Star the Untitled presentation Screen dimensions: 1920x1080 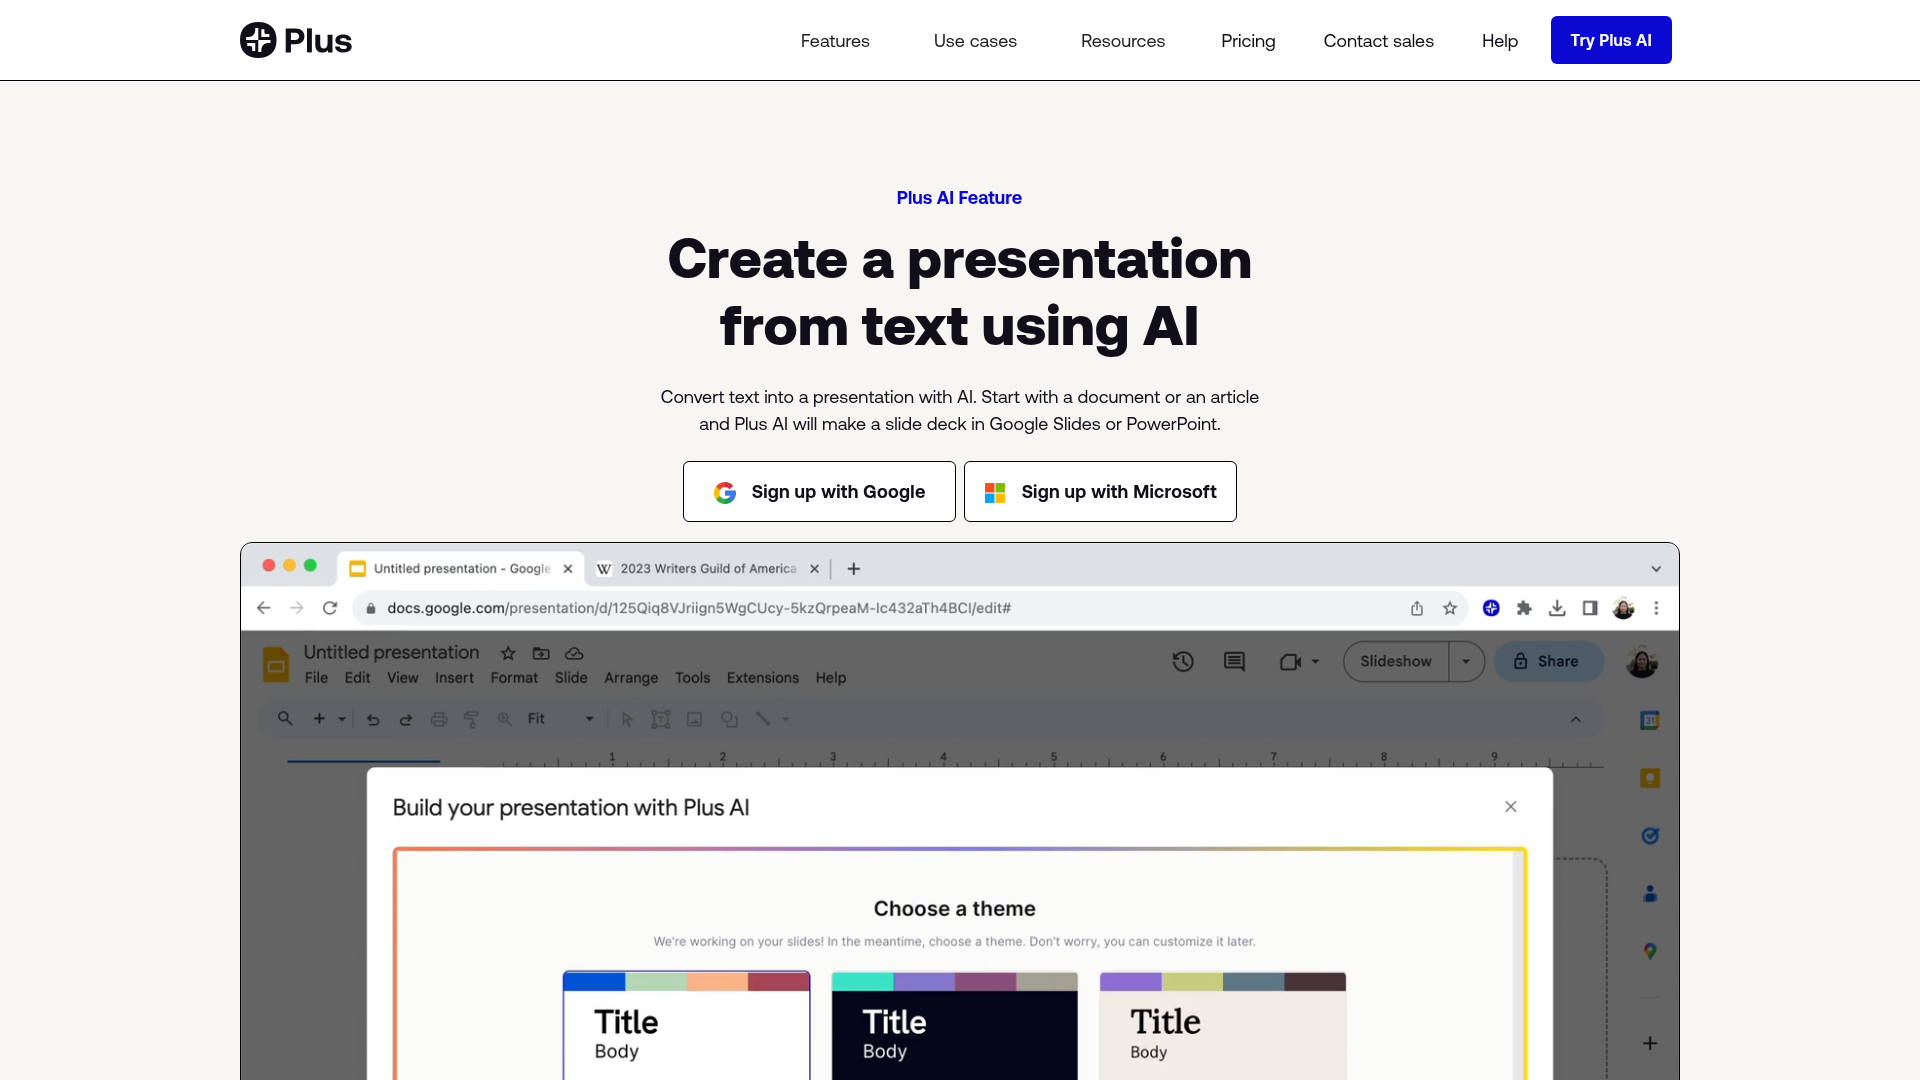pyautogui.click(x=508, y=653)
